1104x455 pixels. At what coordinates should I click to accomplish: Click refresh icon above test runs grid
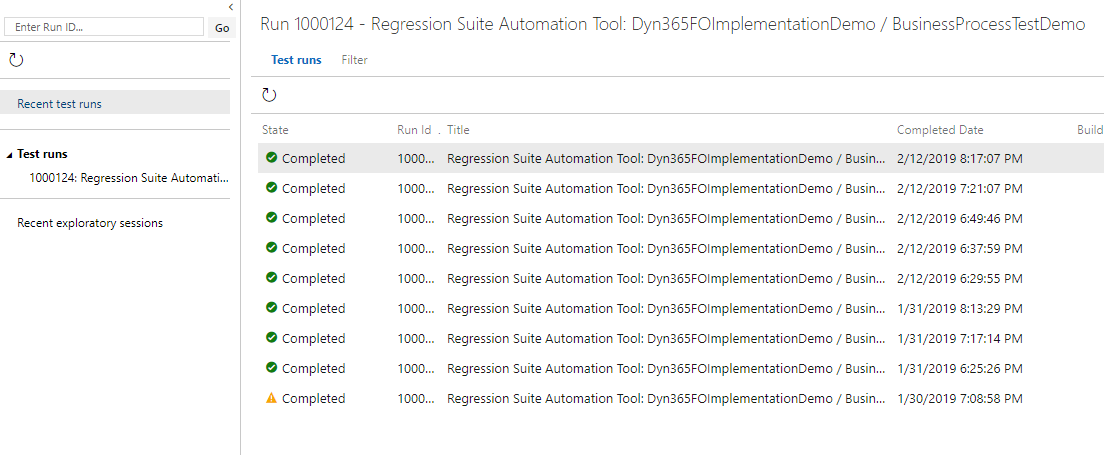tap(269, 95)
